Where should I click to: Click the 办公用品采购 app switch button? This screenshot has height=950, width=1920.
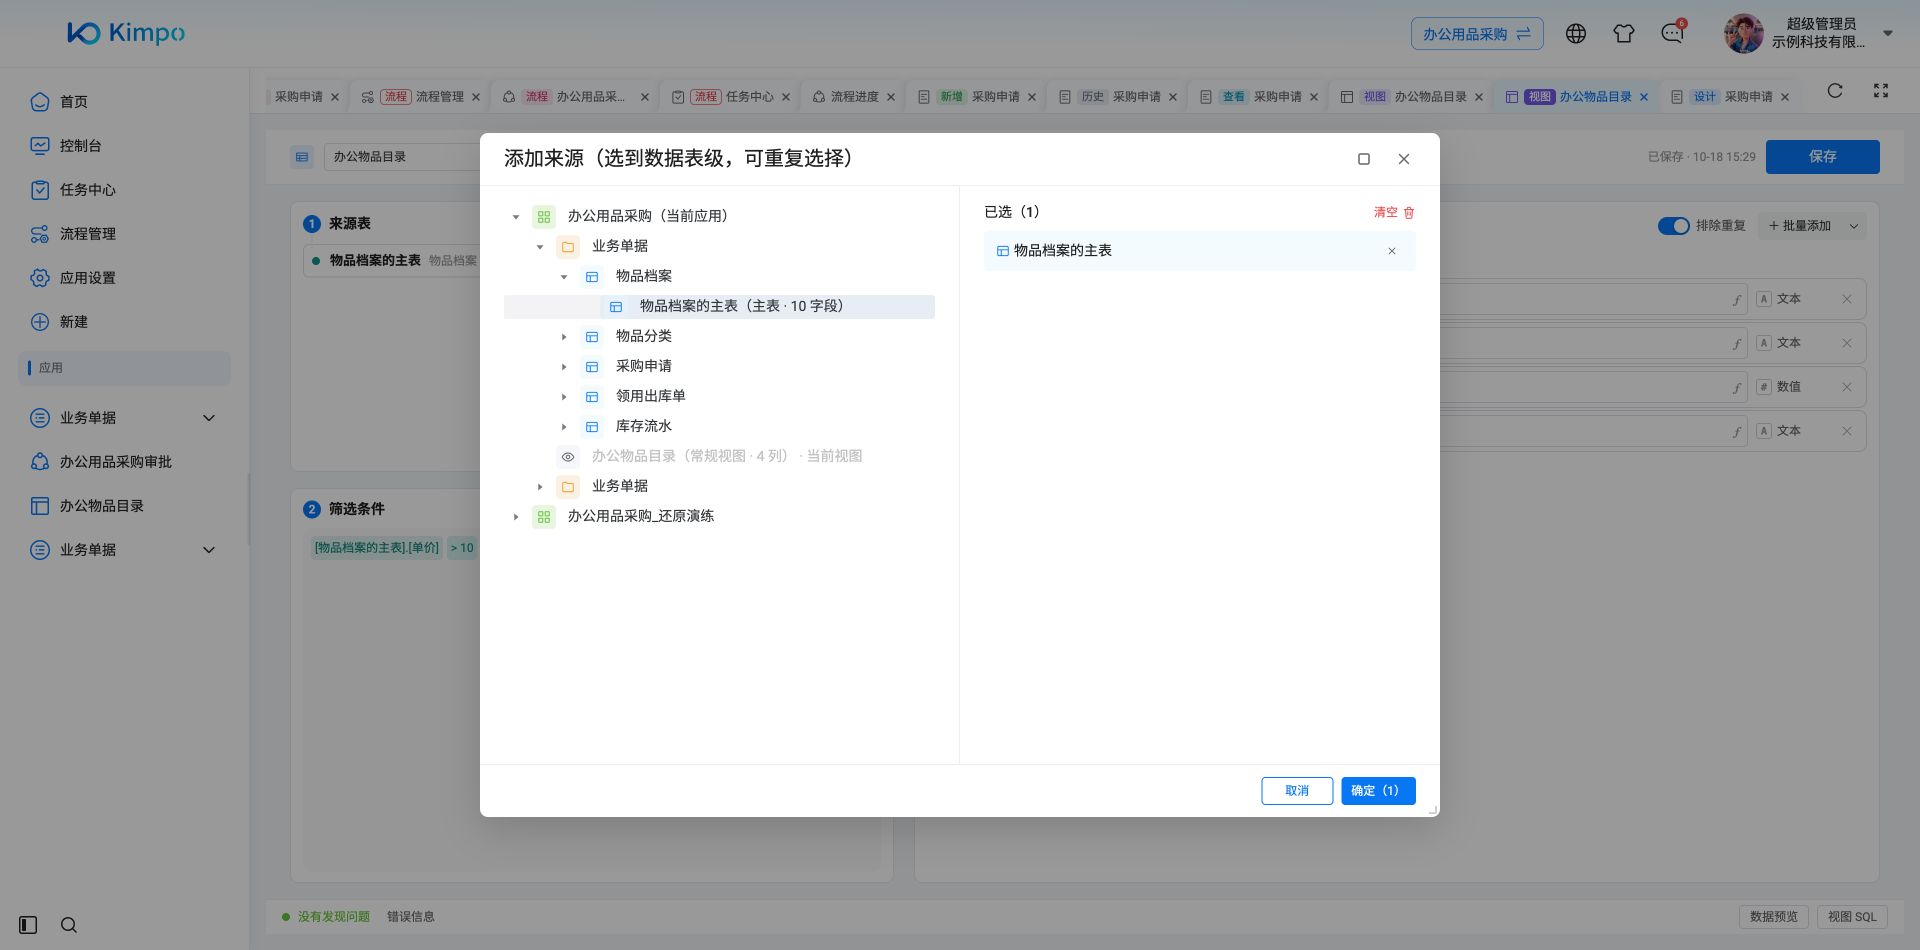click(1477, 34)
